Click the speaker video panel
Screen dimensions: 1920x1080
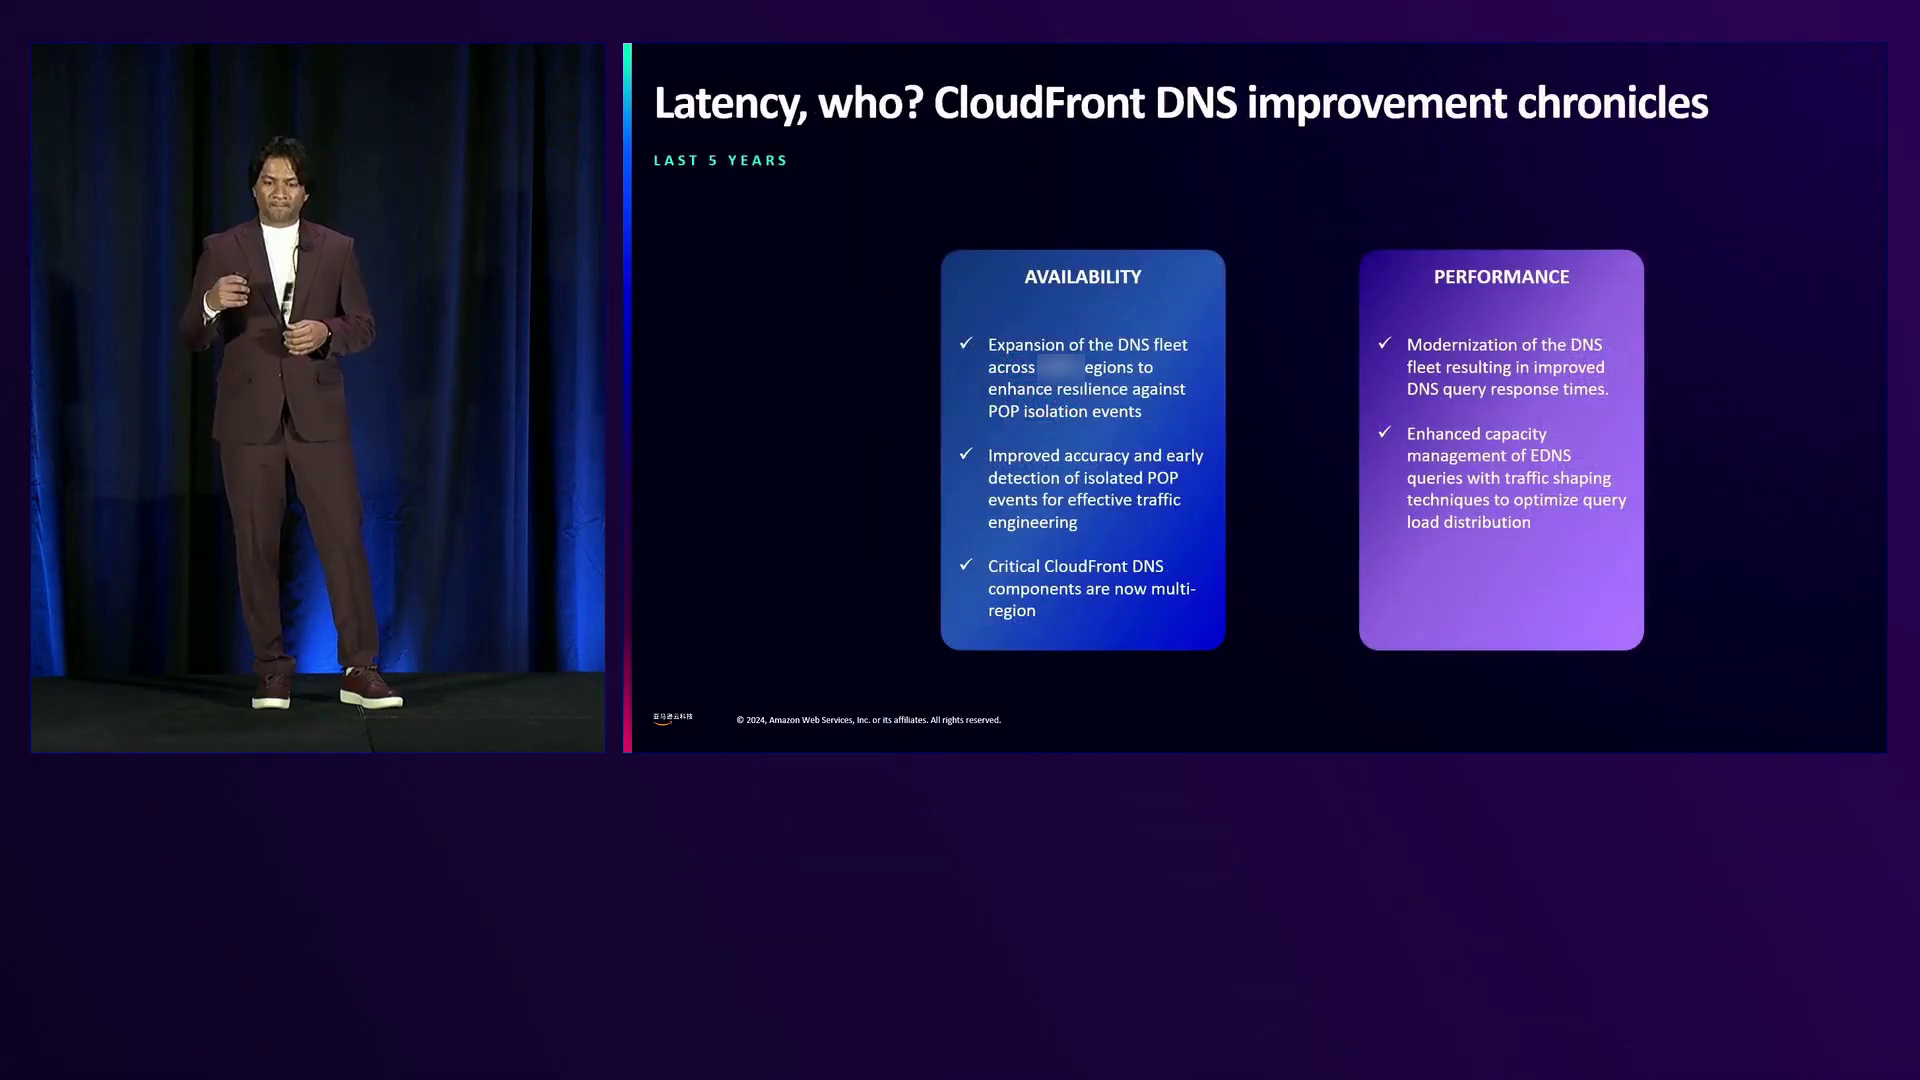318,397
